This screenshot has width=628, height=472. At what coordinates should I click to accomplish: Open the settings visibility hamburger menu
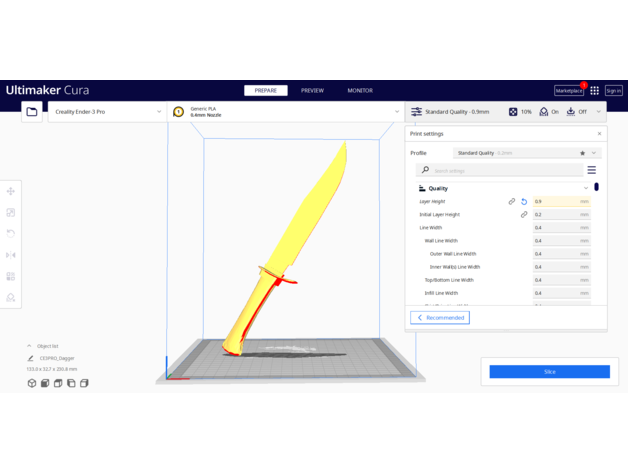591,171
